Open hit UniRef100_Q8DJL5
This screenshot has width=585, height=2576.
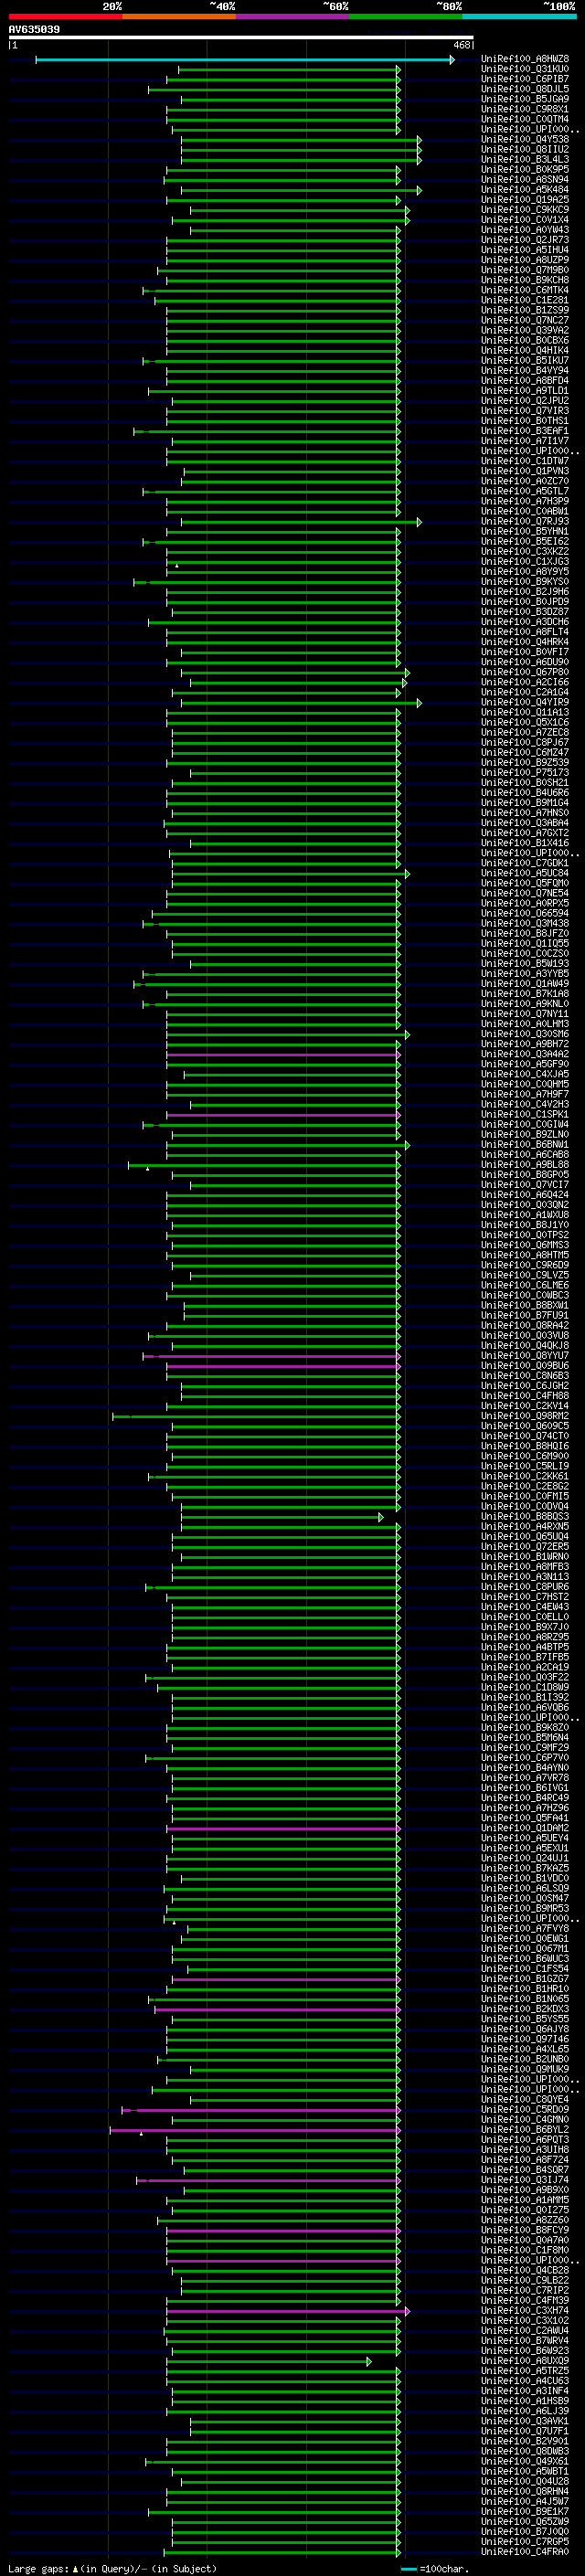[x=525, y=89]
